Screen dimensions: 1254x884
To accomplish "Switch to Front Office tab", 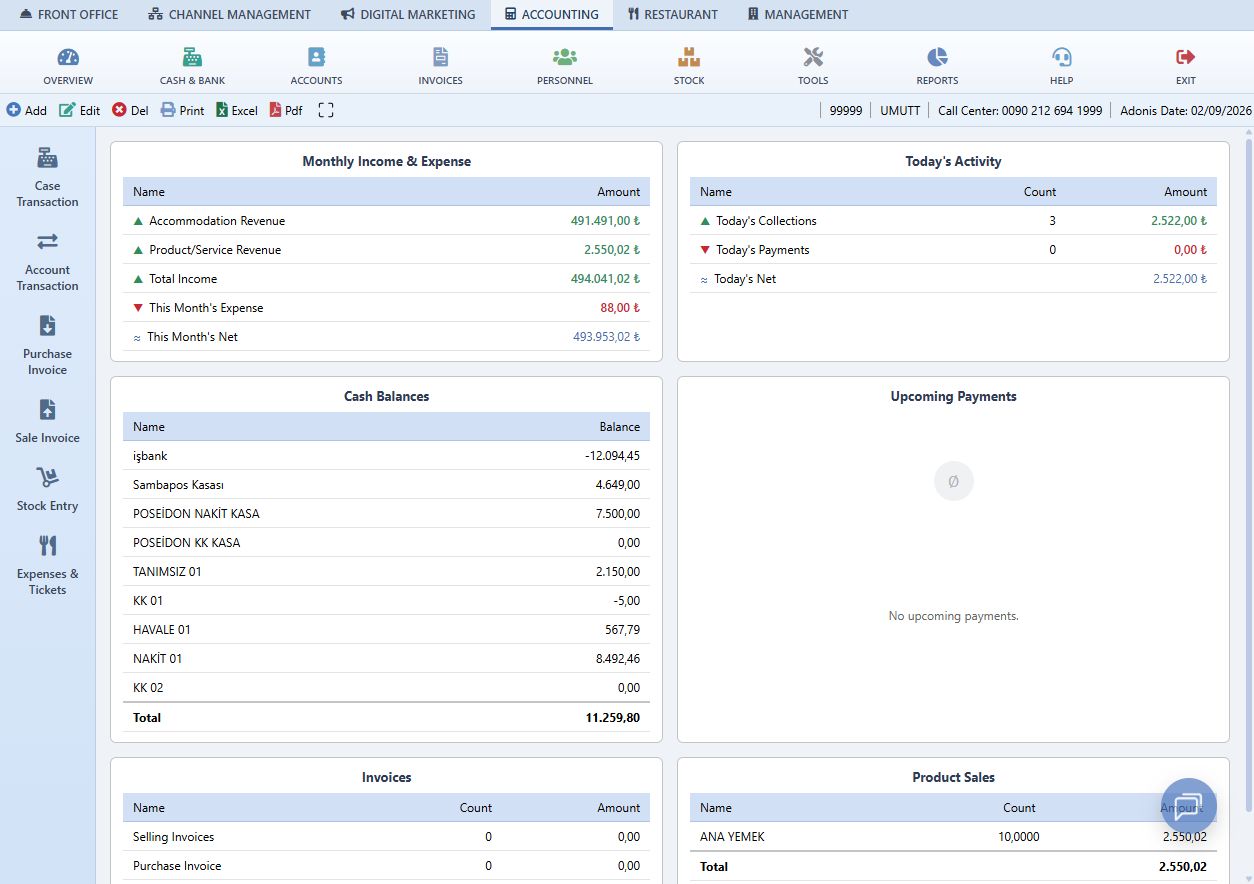I will point(68,14).
